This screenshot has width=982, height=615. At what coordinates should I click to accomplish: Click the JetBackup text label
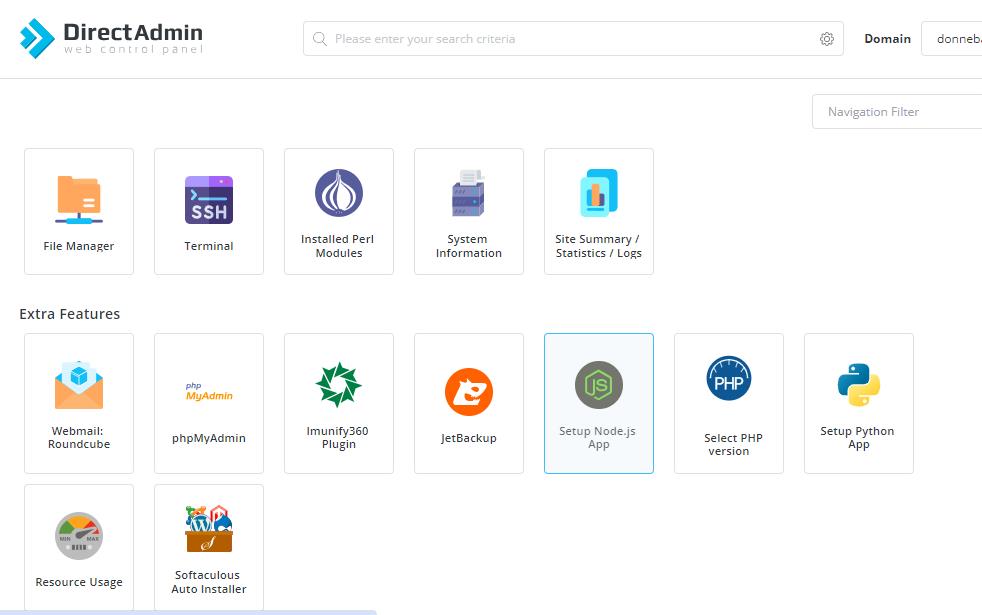[468, 438]
